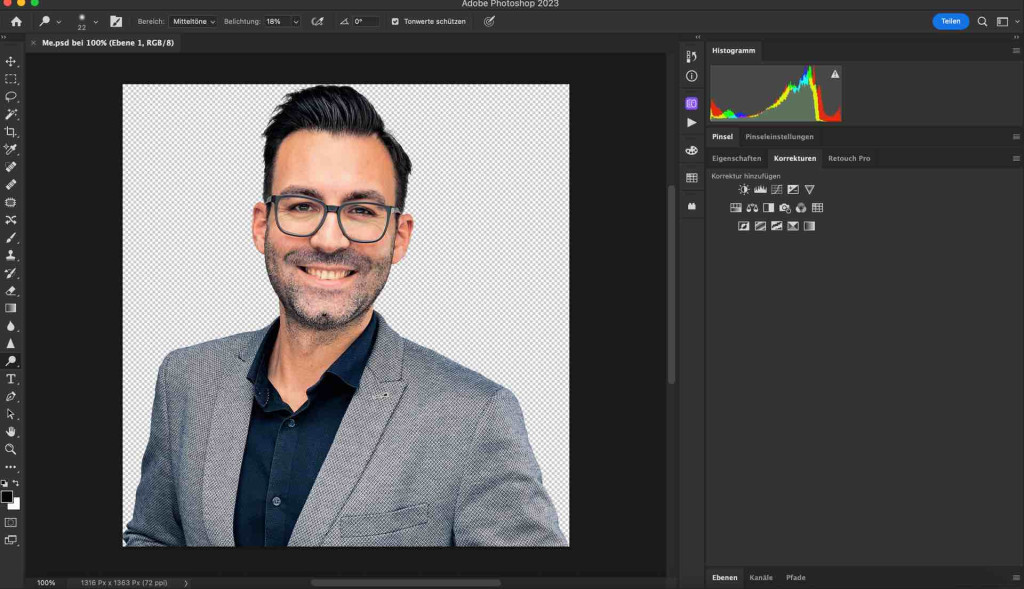1024x589 pixels.
Task: Click the foreground color swatch
Action: pos(7,497)
